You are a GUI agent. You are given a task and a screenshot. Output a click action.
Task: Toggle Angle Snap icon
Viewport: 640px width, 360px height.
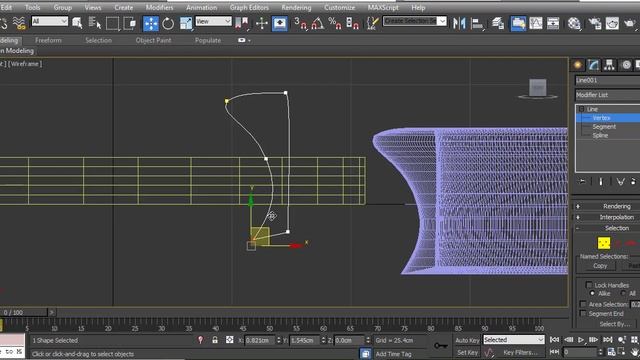click(x=318, y=23)
